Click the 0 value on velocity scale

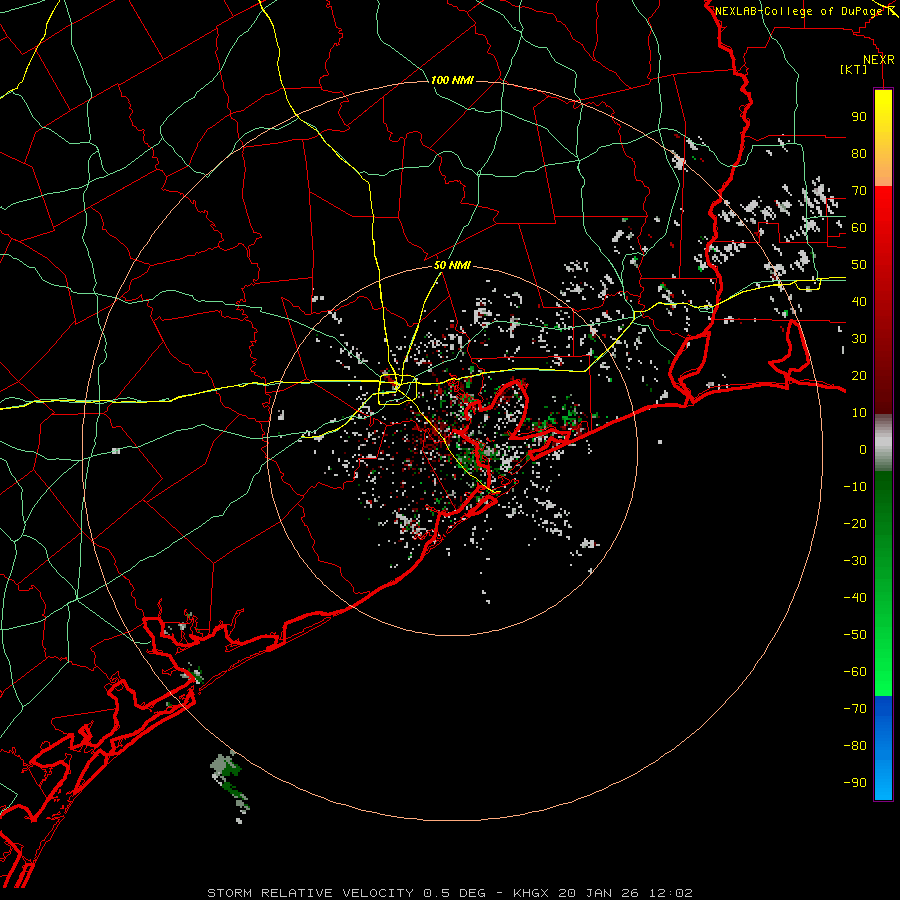pyautogui.click(x=863, y=449)
